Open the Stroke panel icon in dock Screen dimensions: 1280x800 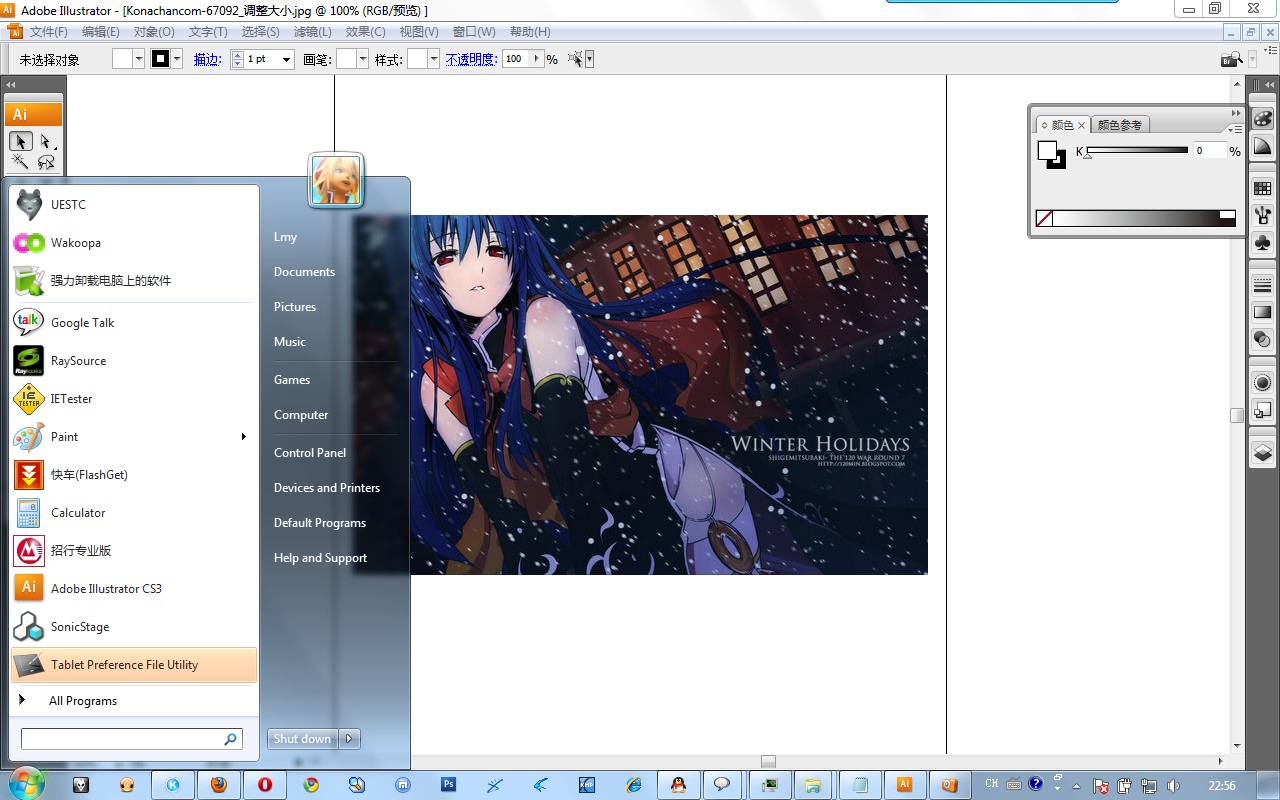coord(1262,286)
